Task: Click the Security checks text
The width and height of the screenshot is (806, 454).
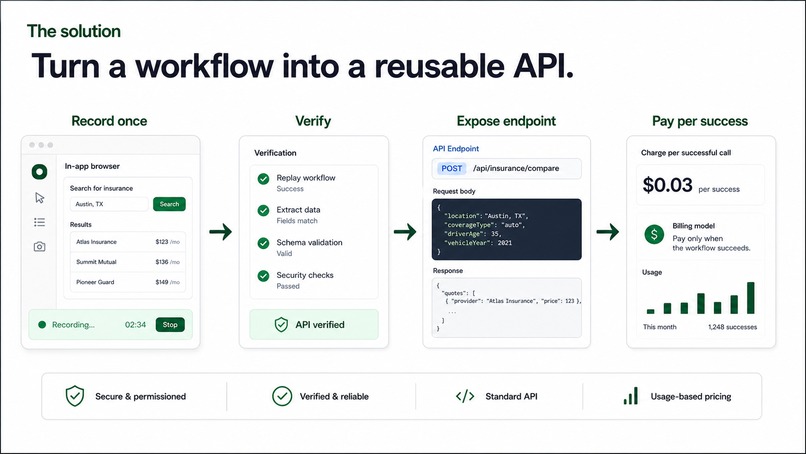Action: [x=305, y=276]
